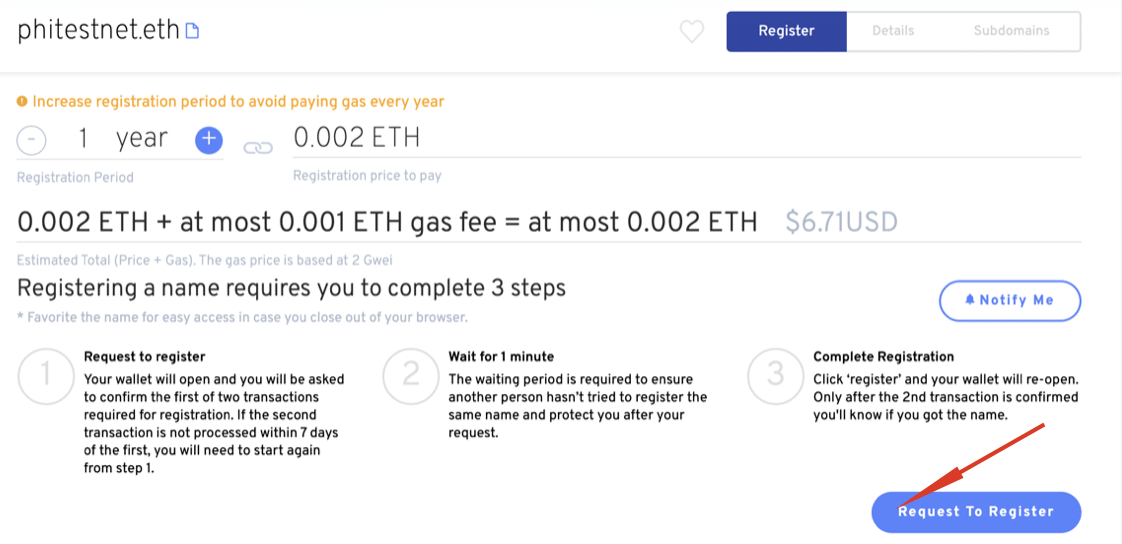
Task: Click the phitestnet.eth domain name heading
Action: 98,31
